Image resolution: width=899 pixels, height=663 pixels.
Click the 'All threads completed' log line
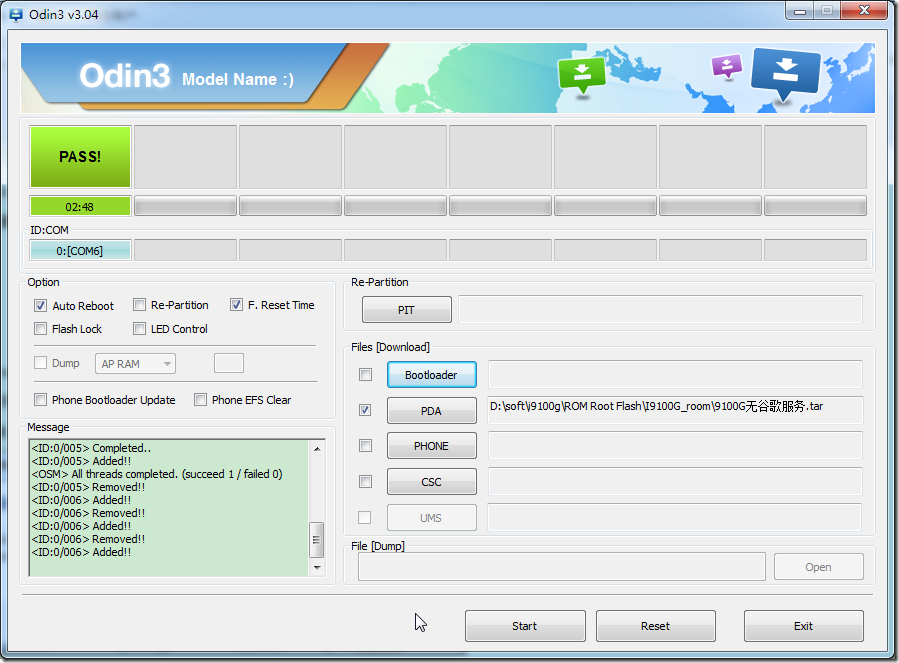(157, 474)
